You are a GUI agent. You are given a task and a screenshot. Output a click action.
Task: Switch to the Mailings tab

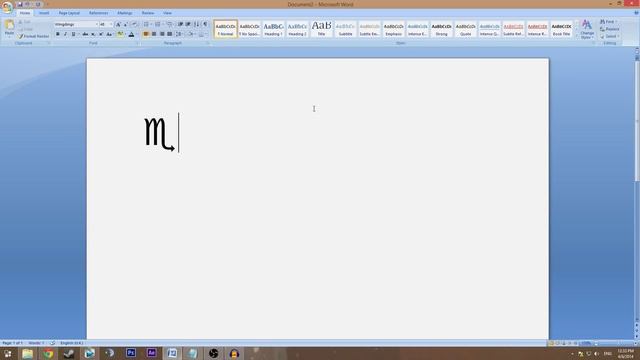pyautogui.click(x=124, y=13)
